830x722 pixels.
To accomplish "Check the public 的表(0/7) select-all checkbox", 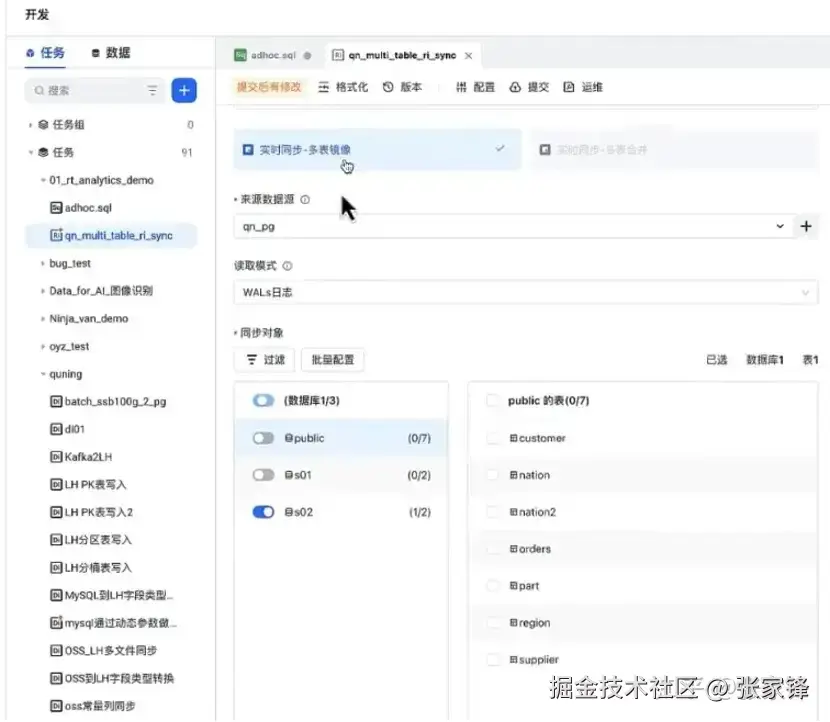I will (x=493, y=401).
